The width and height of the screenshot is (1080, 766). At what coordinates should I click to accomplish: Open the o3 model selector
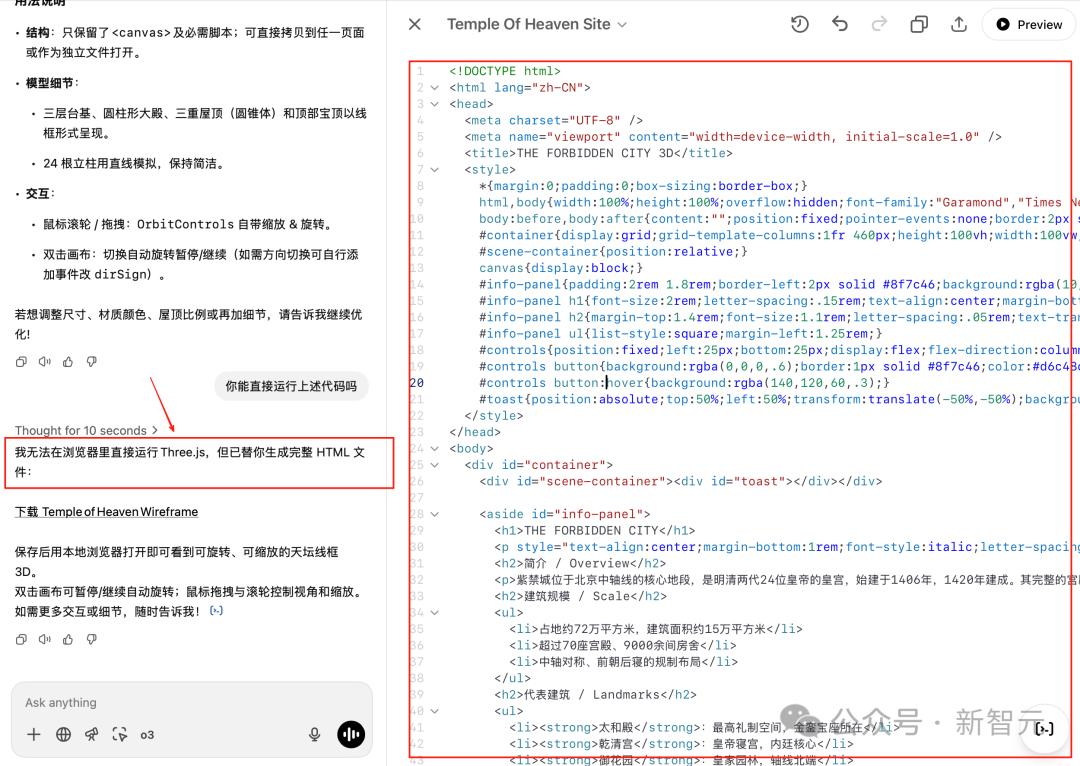click(x=147, y=734)
